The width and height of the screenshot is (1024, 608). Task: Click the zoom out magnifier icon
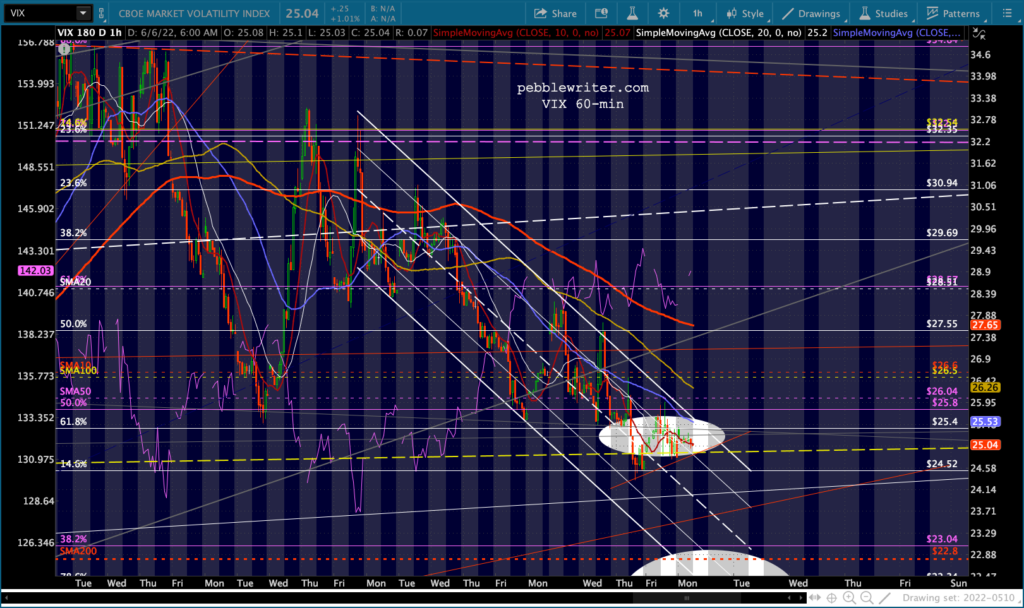867,598
